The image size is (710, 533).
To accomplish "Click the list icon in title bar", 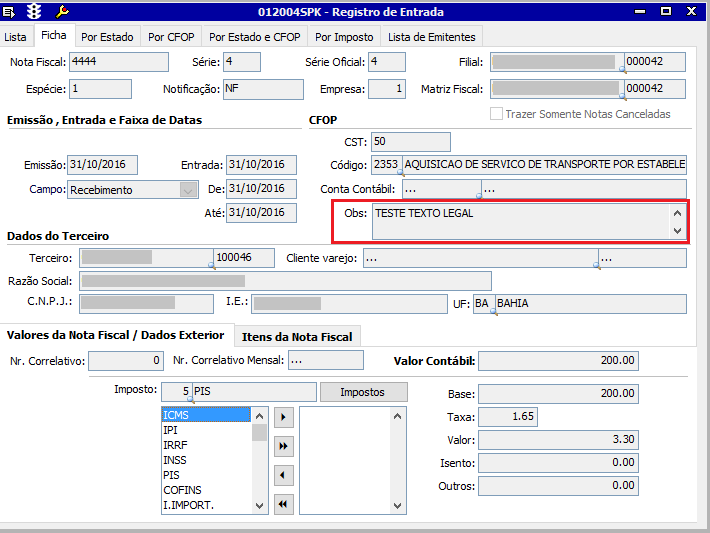I will click(9, 12).
